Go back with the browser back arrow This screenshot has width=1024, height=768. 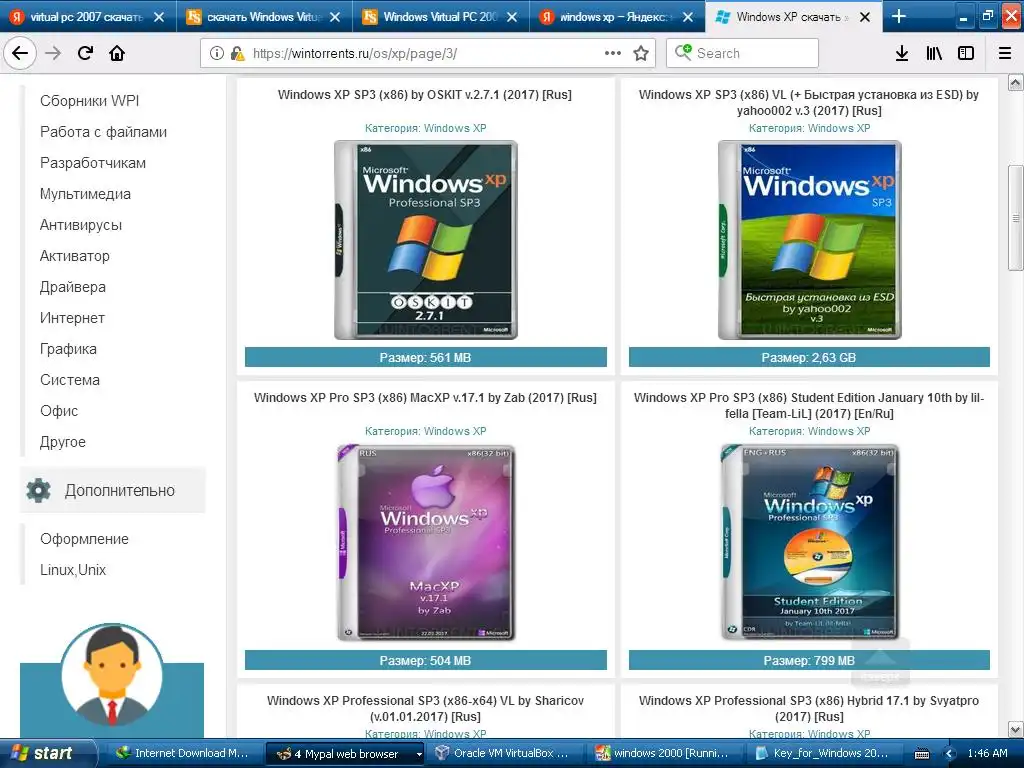pyautogui.click(x=20, y=53)
